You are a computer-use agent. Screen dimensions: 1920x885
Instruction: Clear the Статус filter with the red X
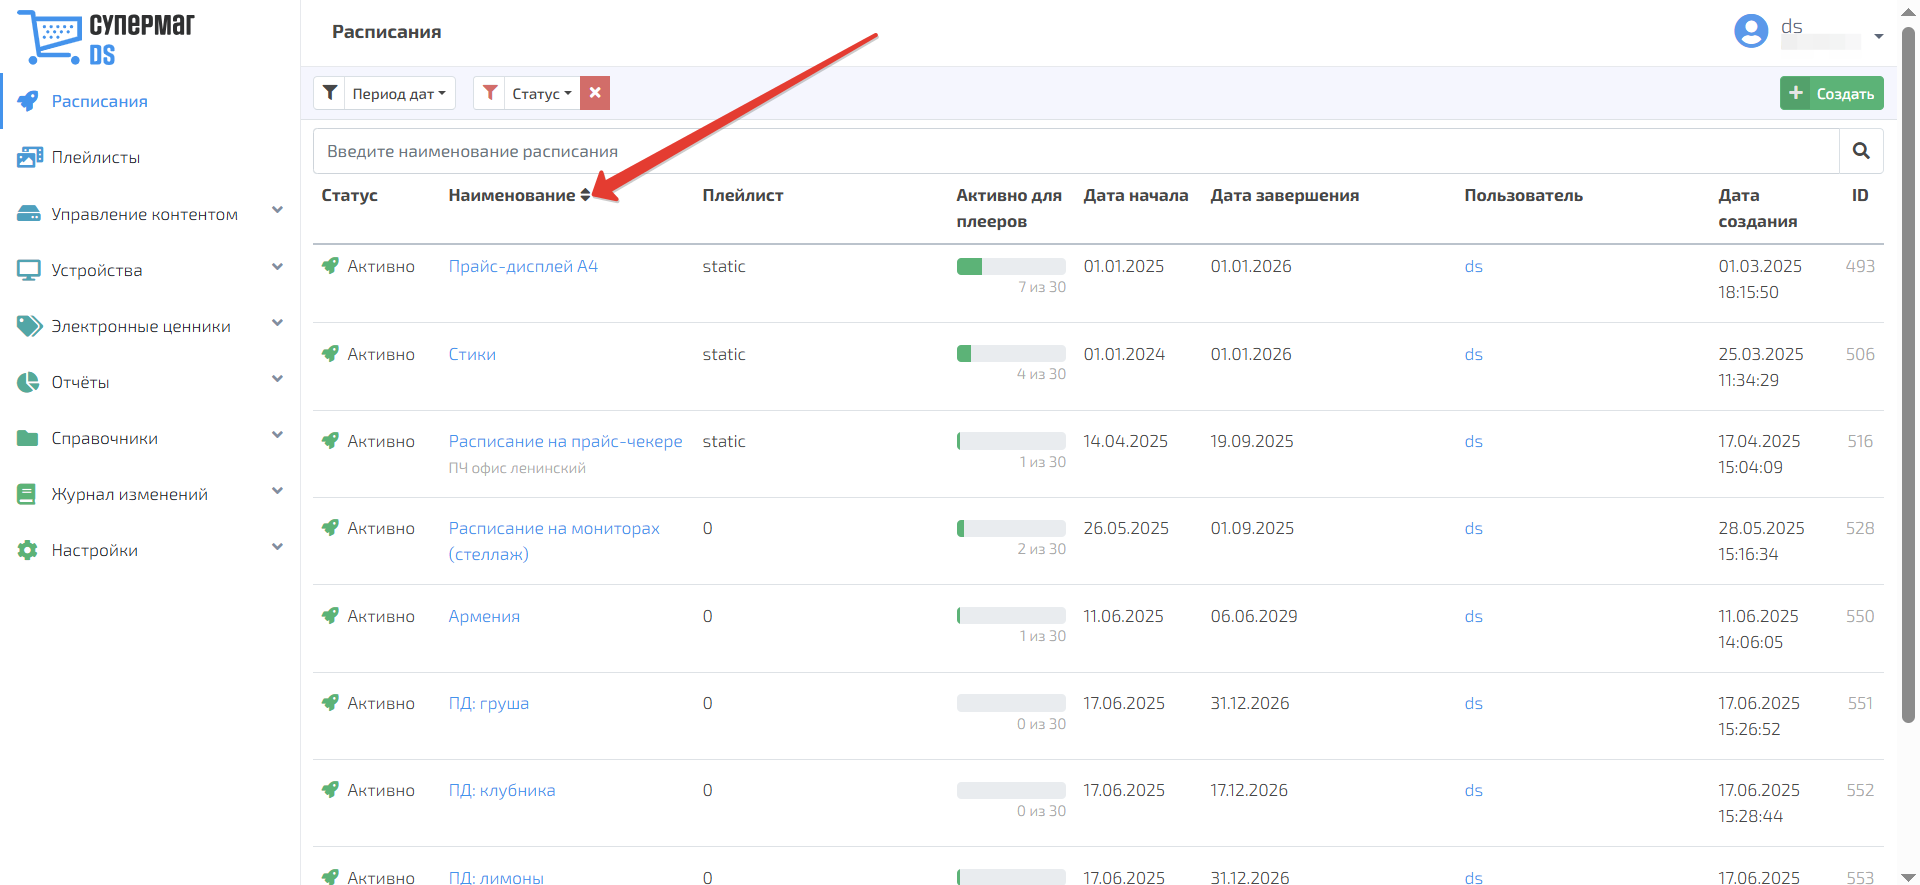pyautogui.click(x=595, y=93)
